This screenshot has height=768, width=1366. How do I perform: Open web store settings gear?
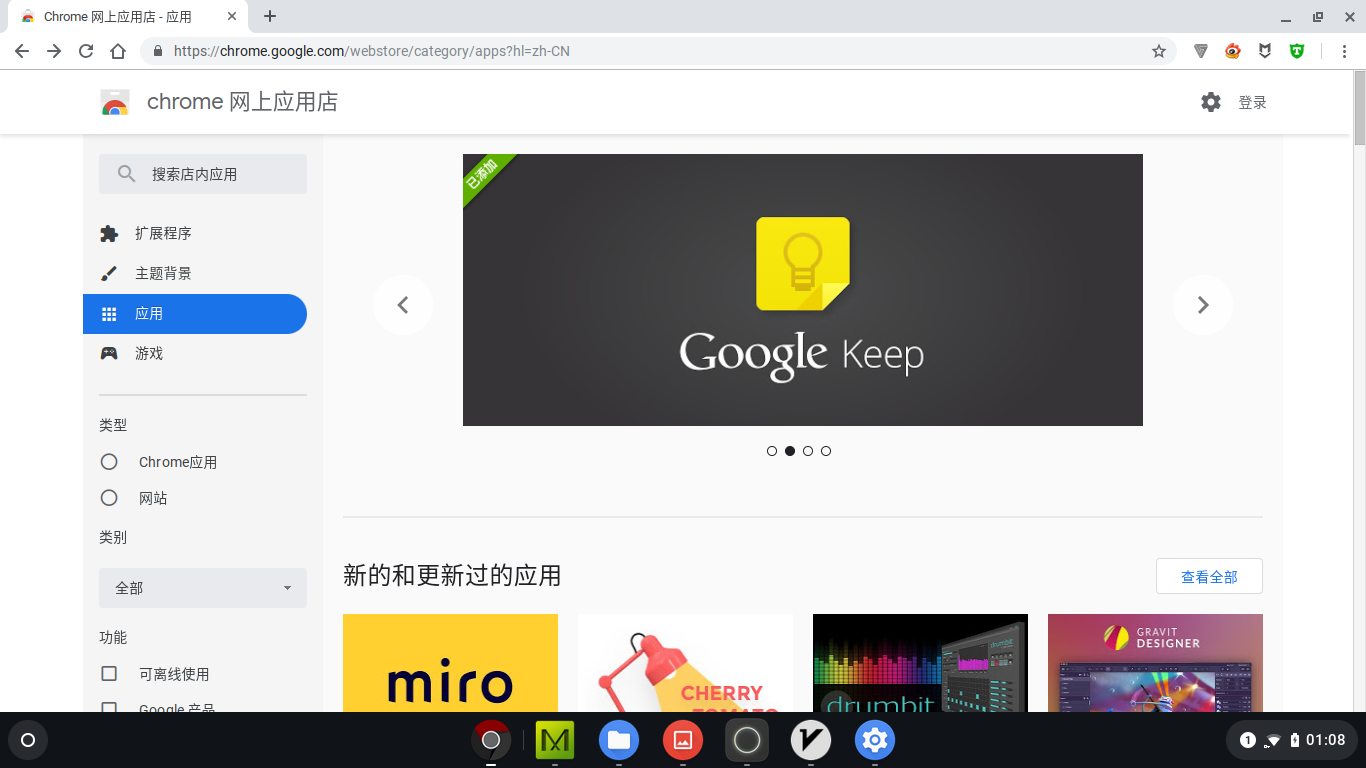pos(1211,102)
